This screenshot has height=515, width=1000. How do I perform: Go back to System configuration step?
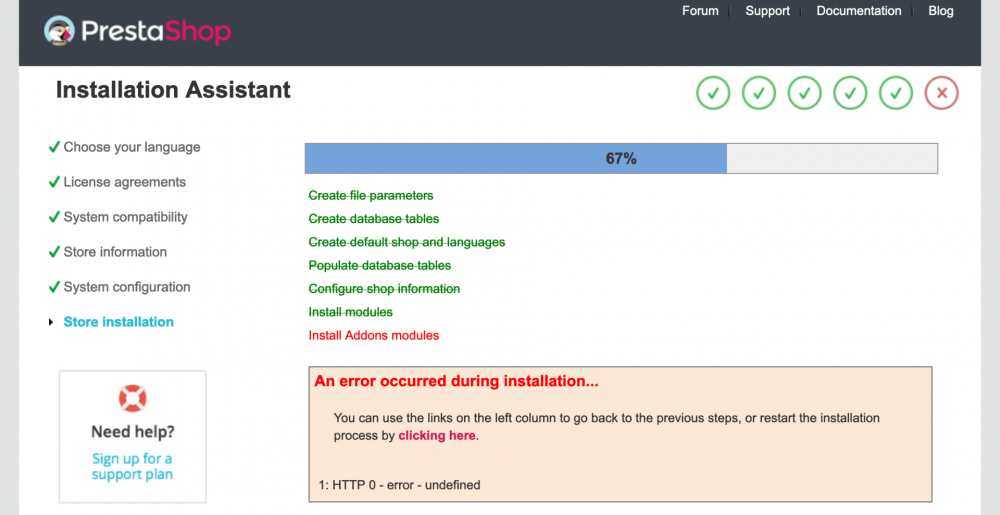(127, 287)
